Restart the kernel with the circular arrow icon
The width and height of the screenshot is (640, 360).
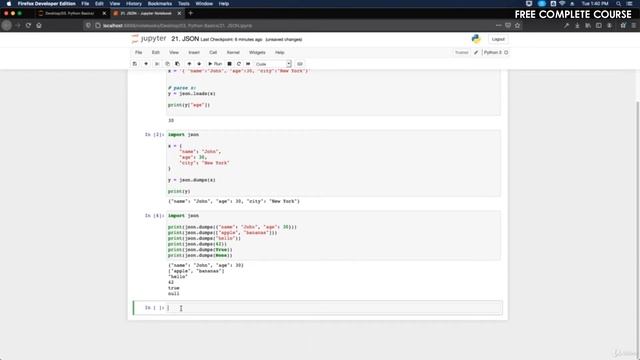[x=239, y=64]
